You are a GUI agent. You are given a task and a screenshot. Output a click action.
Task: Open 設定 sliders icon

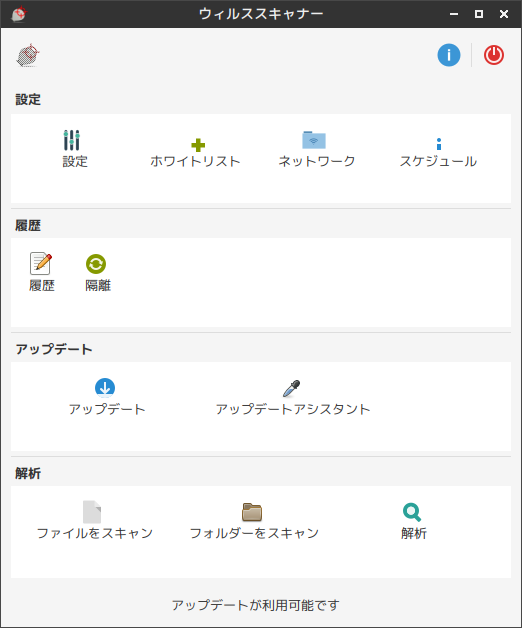72,140
